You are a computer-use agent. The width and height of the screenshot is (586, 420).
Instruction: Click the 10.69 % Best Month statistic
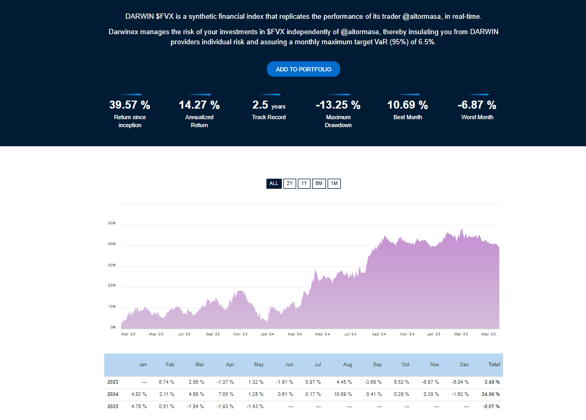(x=407, y=105)
